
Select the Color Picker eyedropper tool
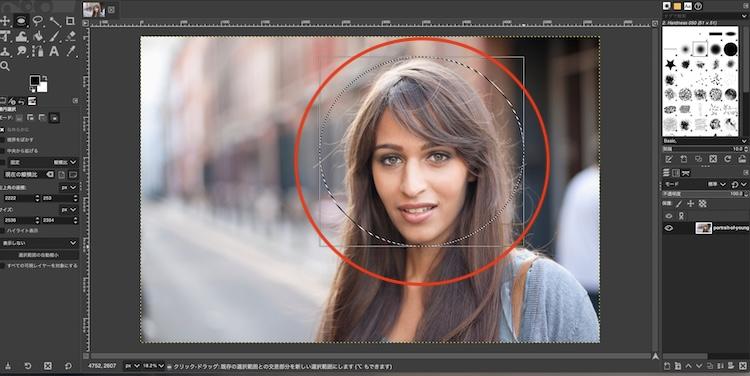pos(71,51)
